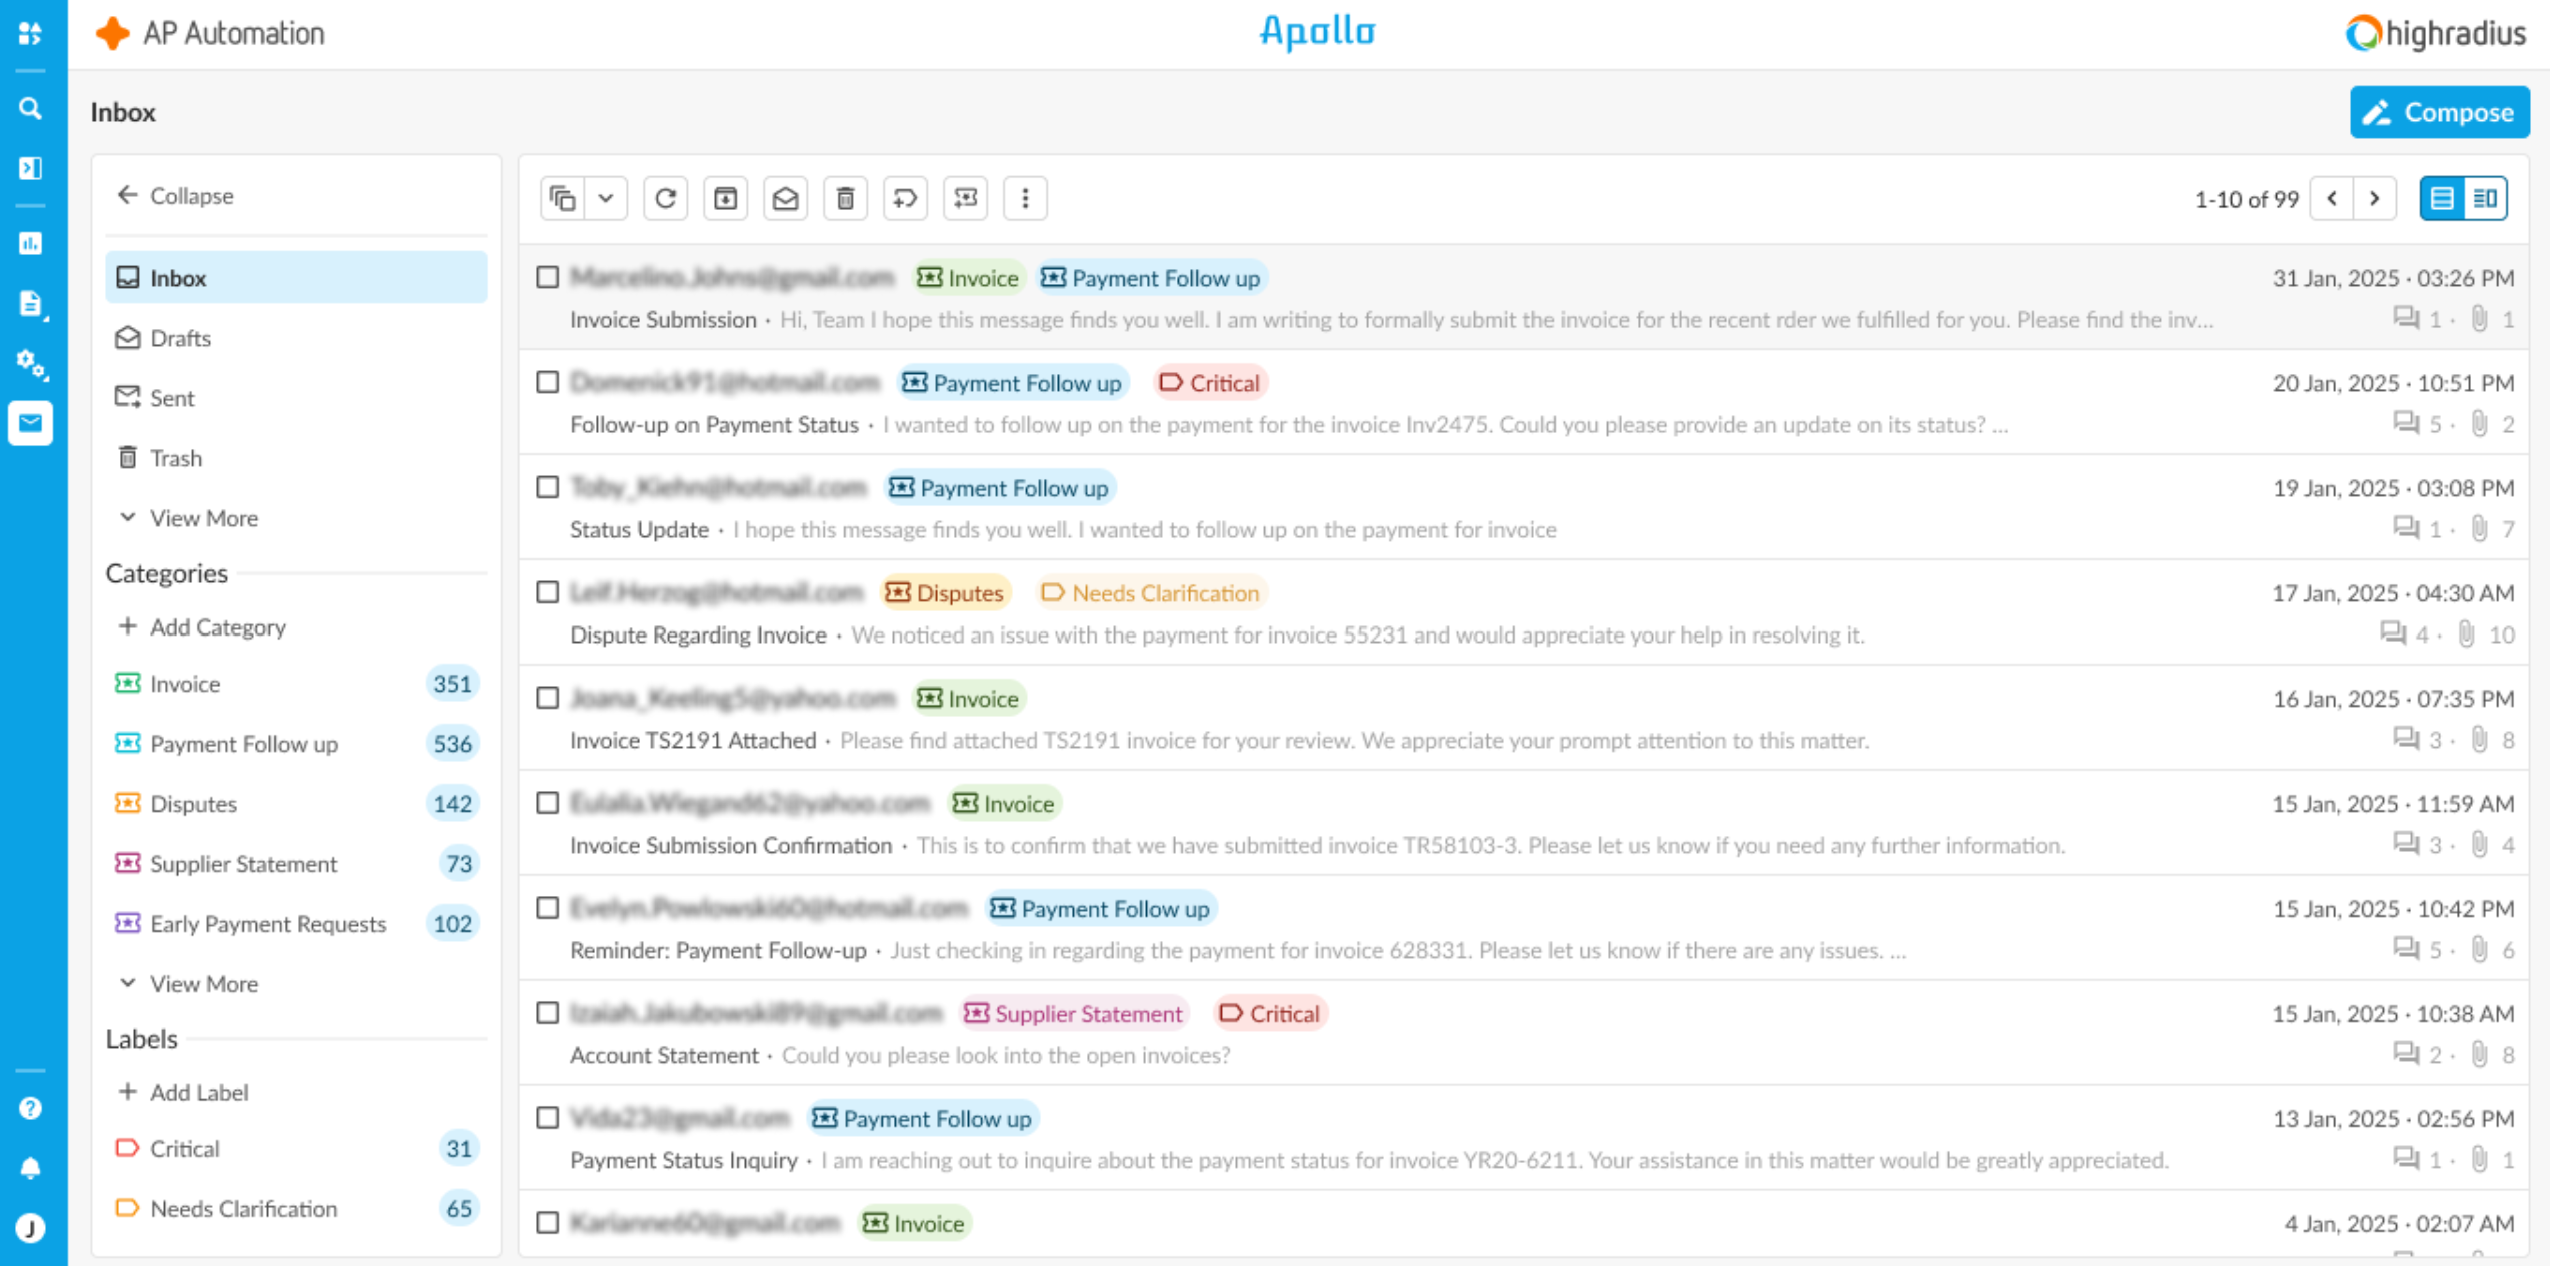
Task: Filter by Payment Follow up category
Action: [x=243, y=744]
